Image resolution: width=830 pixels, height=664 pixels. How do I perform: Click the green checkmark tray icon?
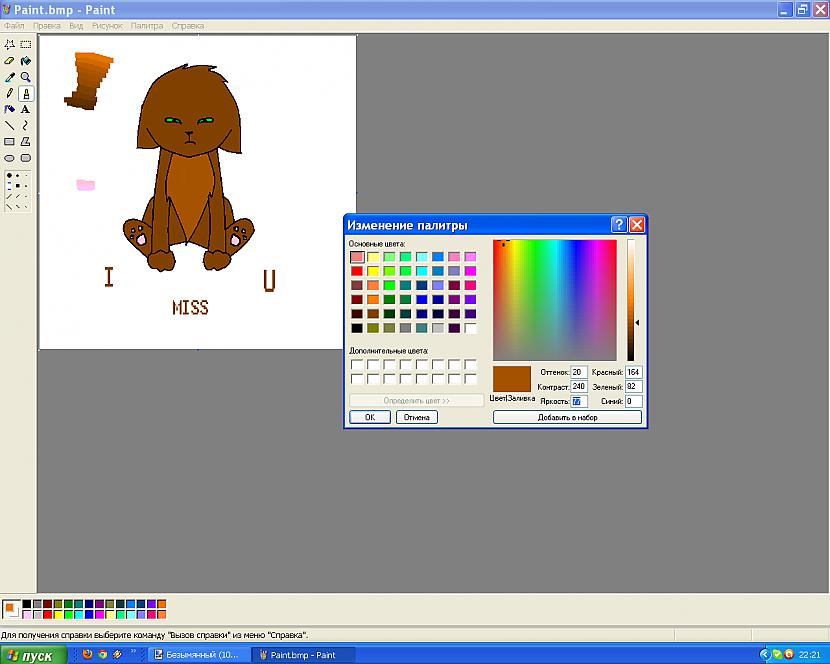777,654
